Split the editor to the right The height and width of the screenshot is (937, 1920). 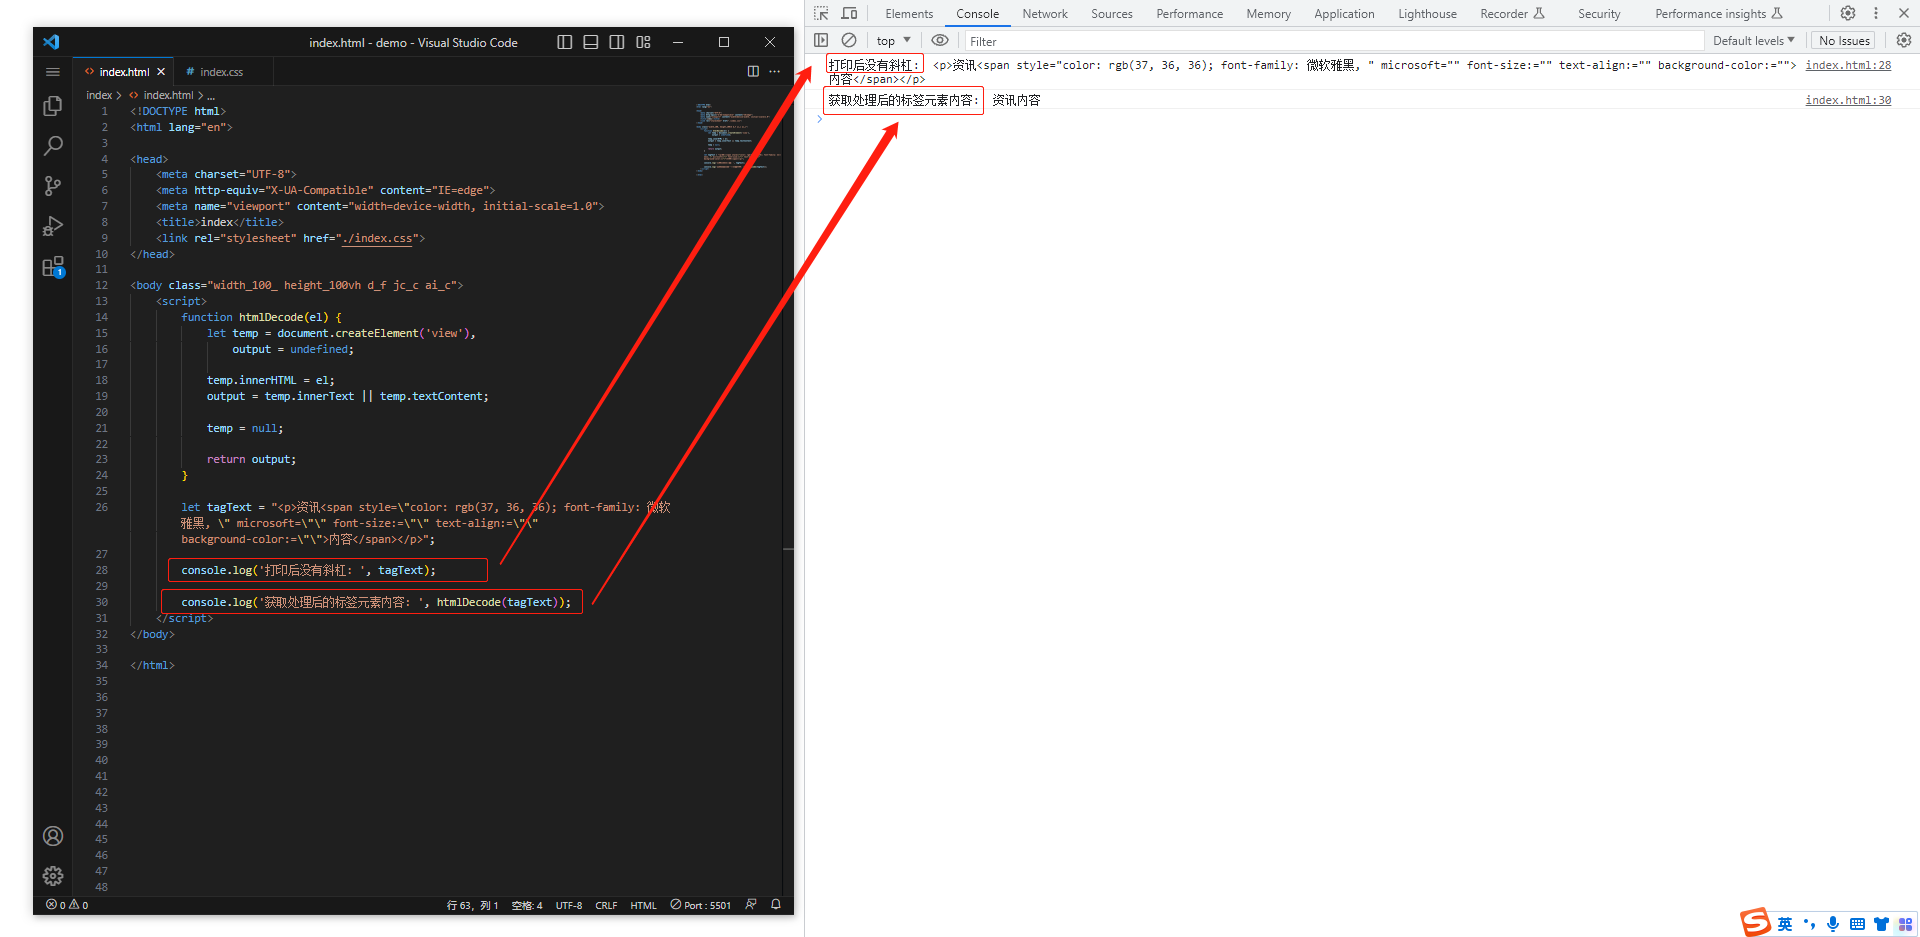[x=753, y=71]
